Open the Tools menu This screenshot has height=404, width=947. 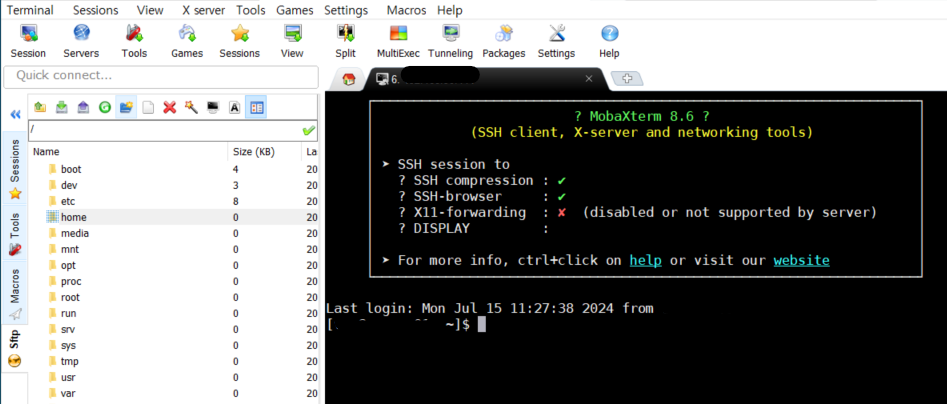point(251,10)
